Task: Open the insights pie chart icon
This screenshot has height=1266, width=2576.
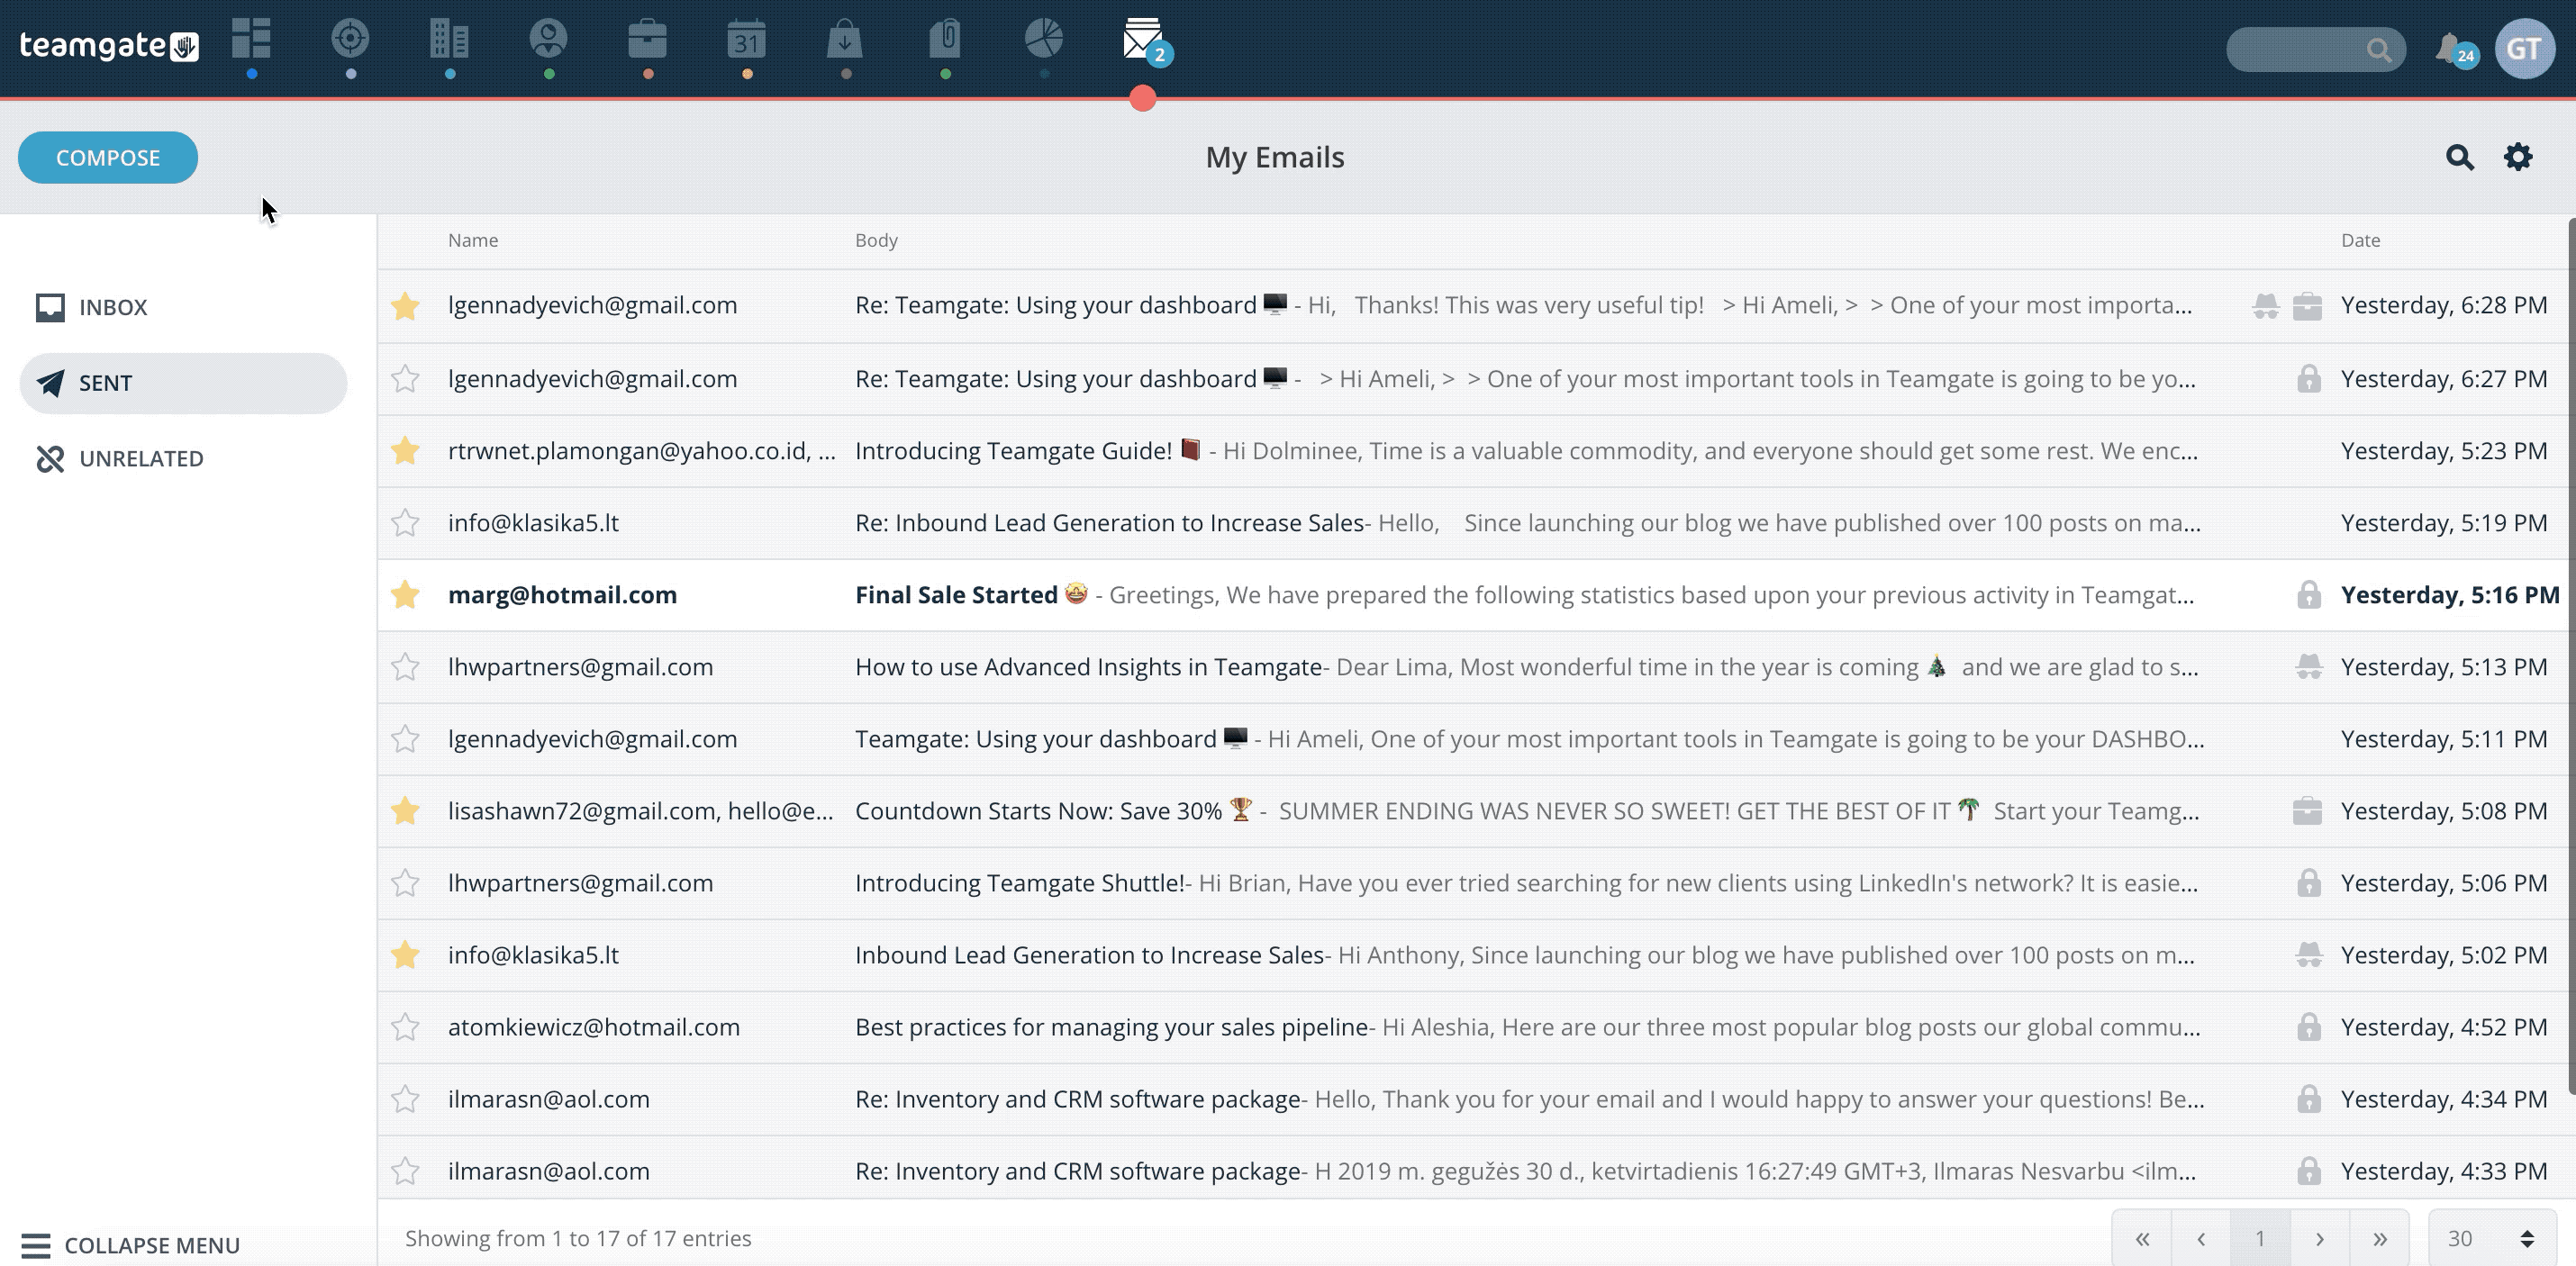Action: (x=1044, y=40)
